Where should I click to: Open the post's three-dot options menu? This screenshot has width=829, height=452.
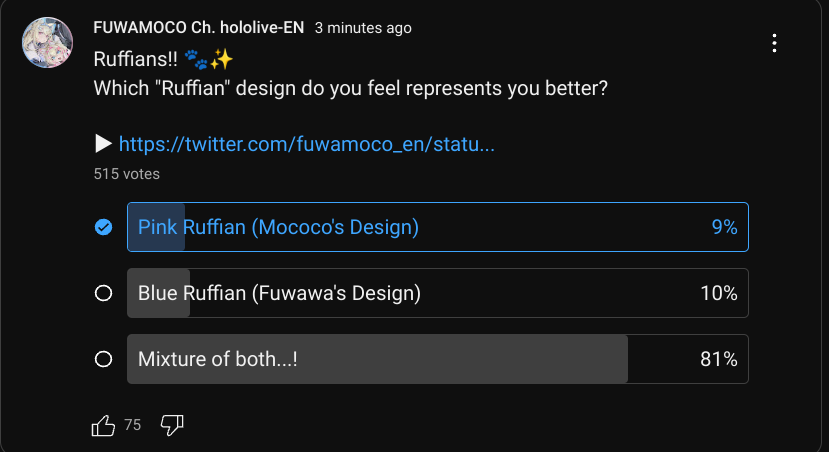774,44
